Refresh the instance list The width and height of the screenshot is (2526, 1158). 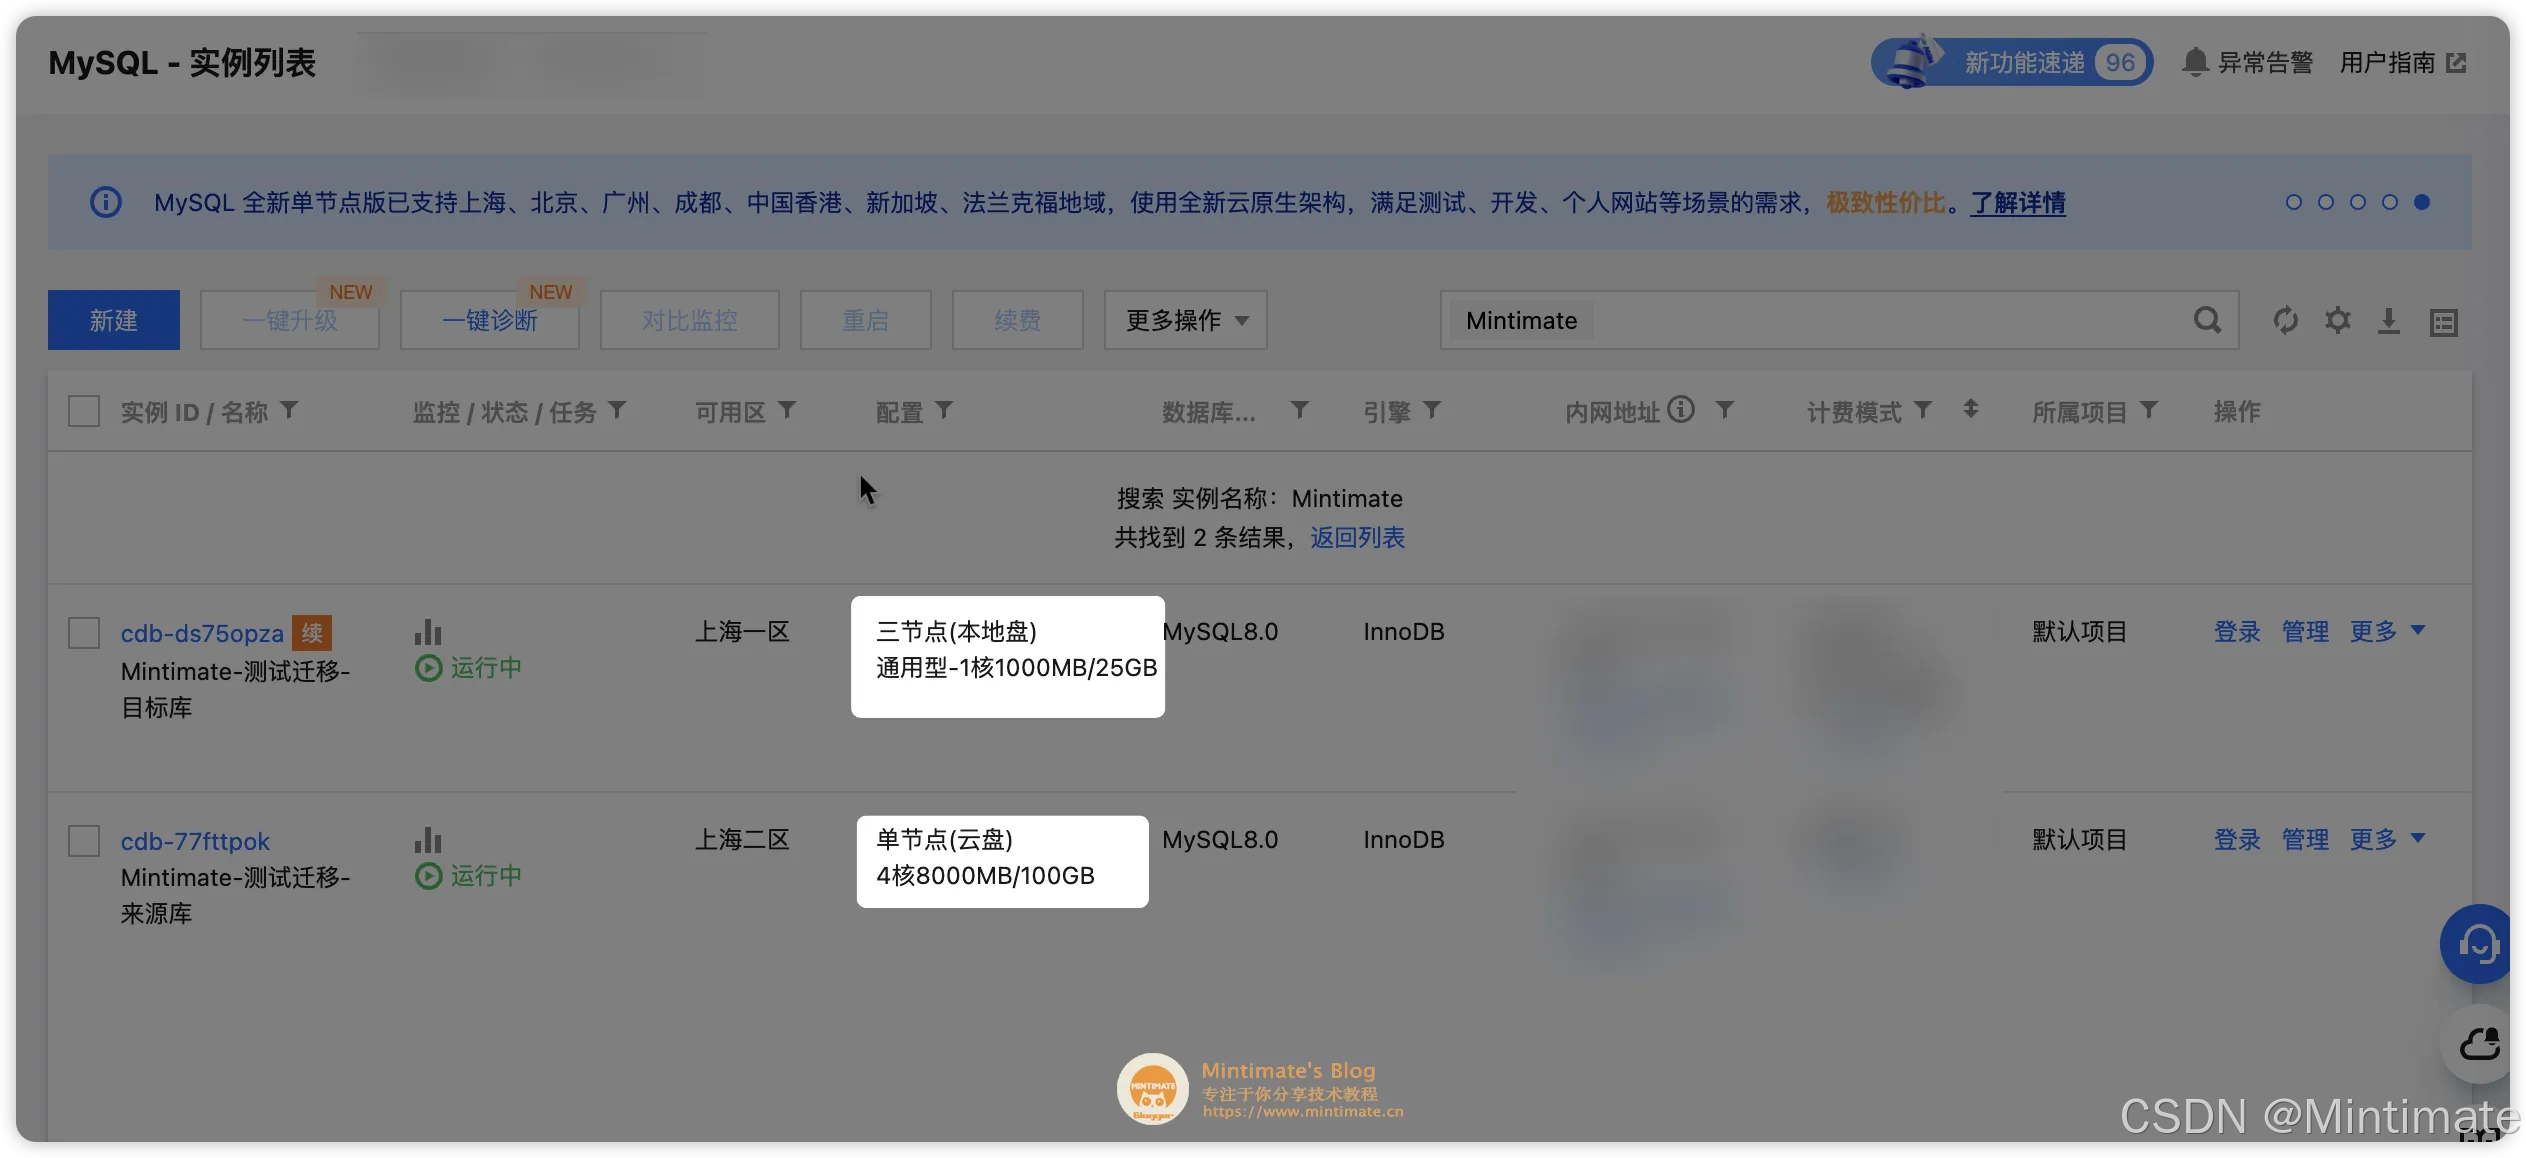click(2285, 320)
